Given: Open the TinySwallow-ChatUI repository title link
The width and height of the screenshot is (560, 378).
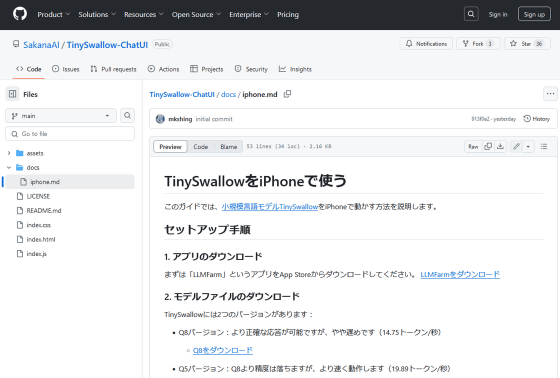Looking at the screenshot, I should (x=107, y=45).
